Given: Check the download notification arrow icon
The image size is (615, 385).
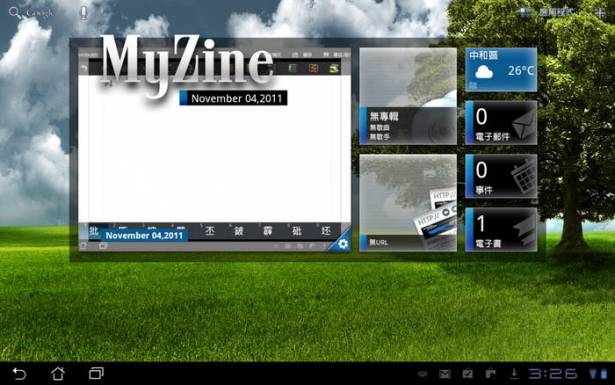Looking at the screenshot, I should (x=514, y=374).
